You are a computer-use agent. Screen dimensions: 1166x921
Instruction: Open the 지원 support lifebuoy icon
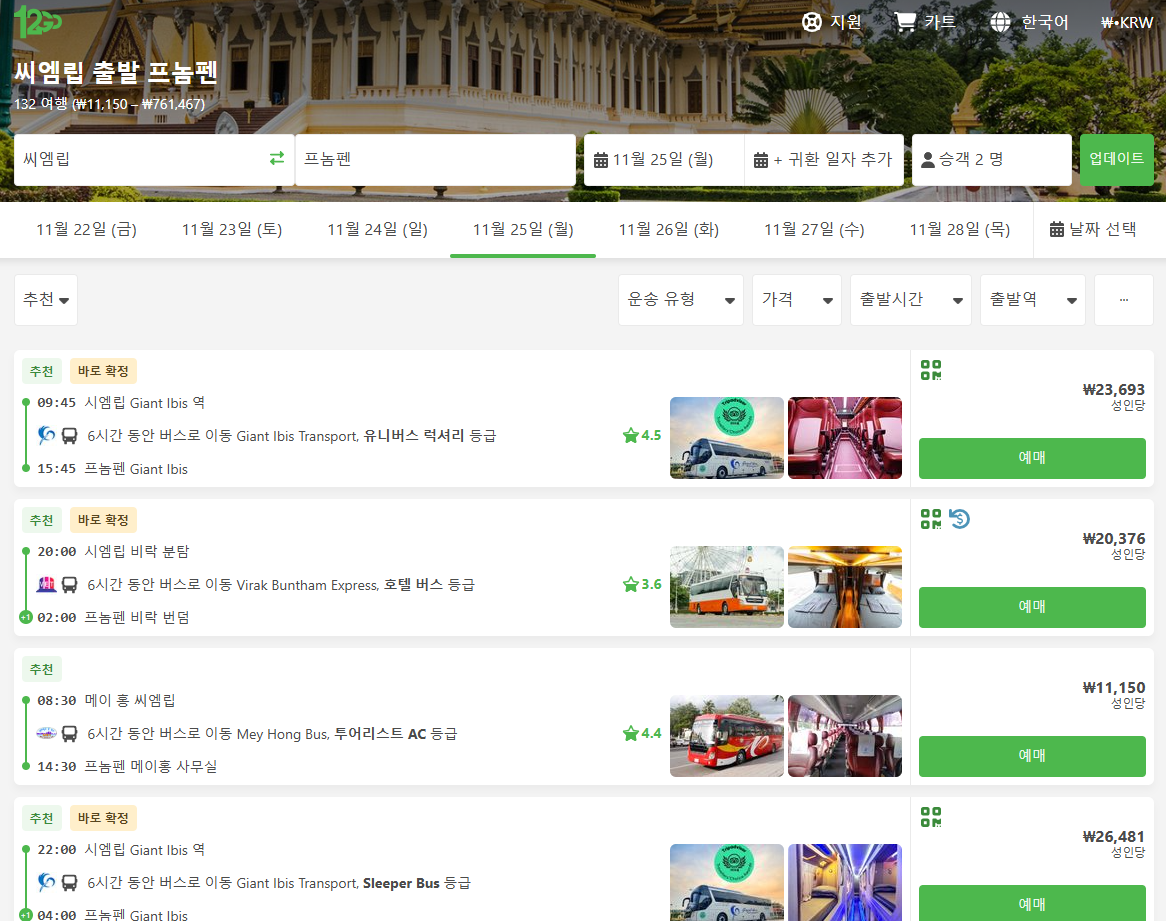pyautogui.click(x=811, y=22)
